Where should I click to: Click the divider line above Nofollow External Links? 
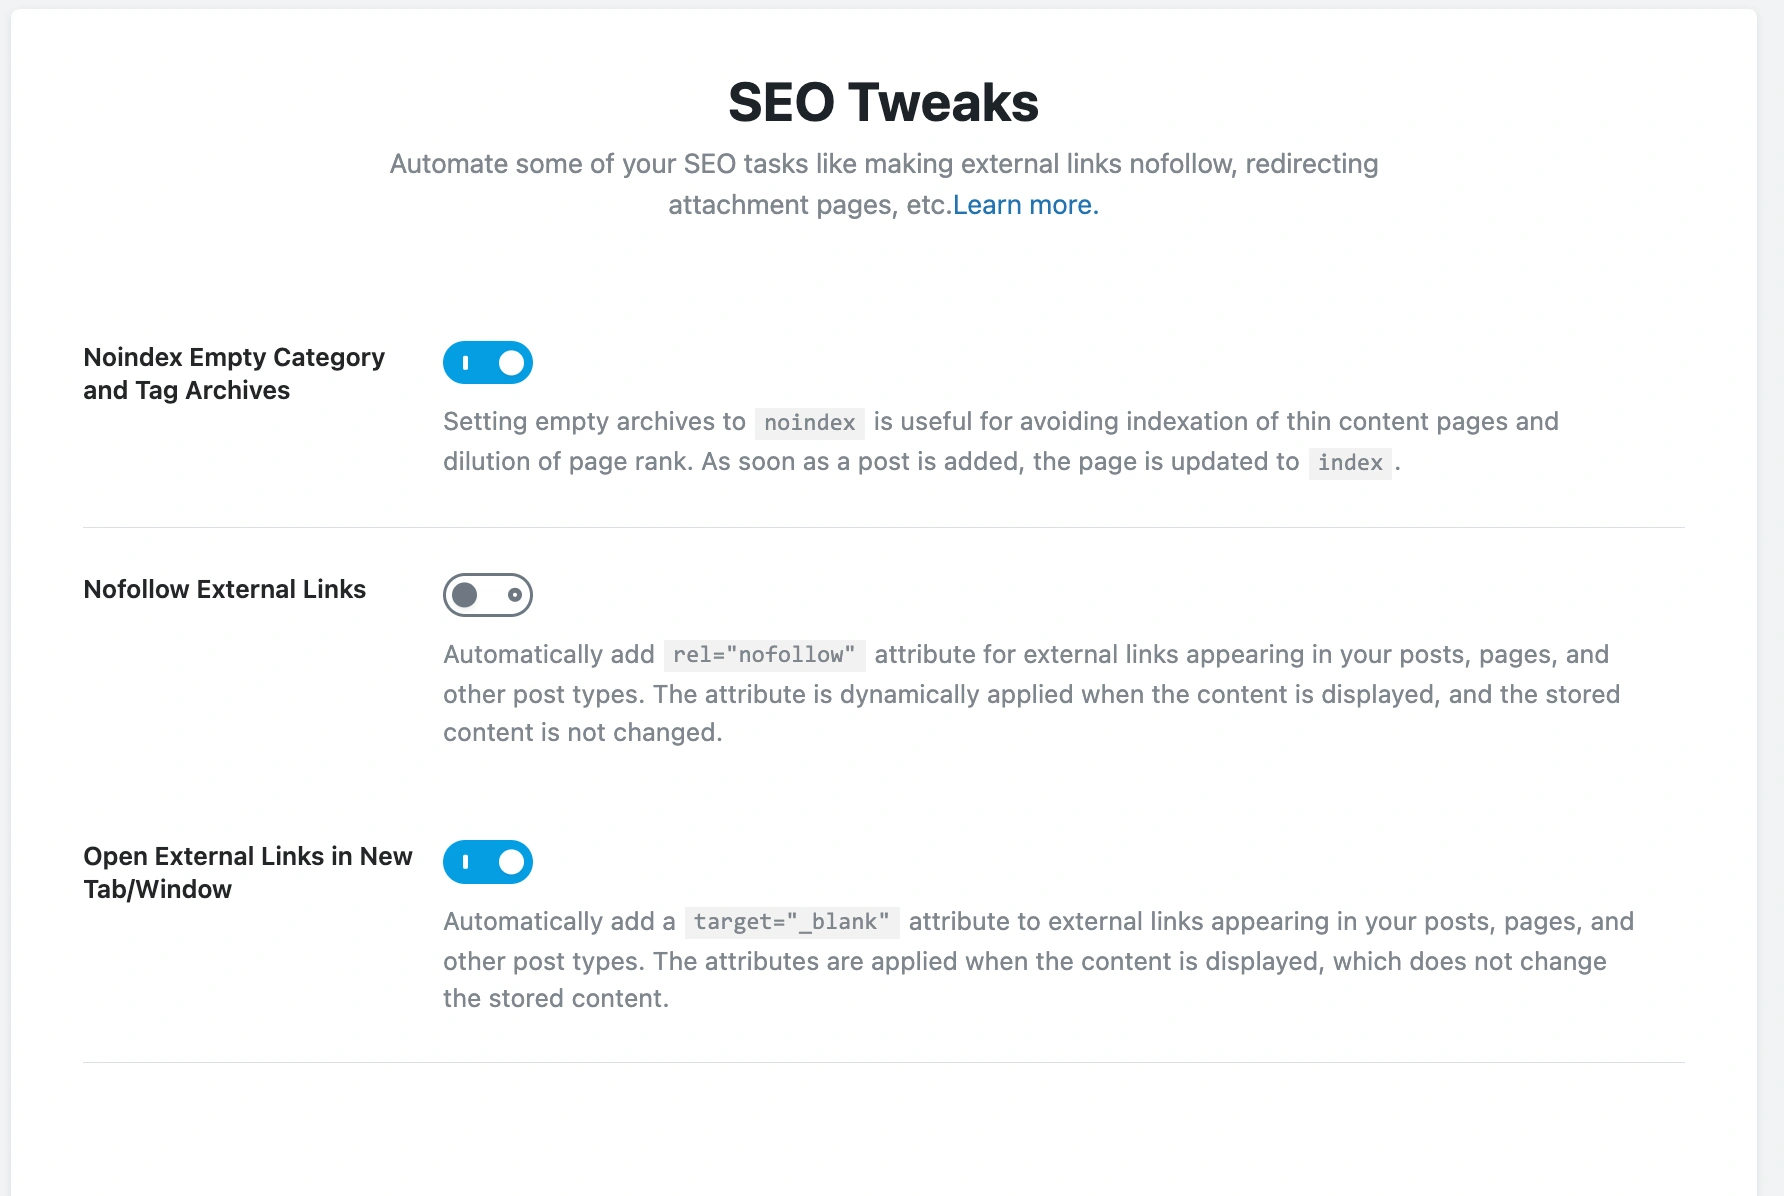coord(883,528)
